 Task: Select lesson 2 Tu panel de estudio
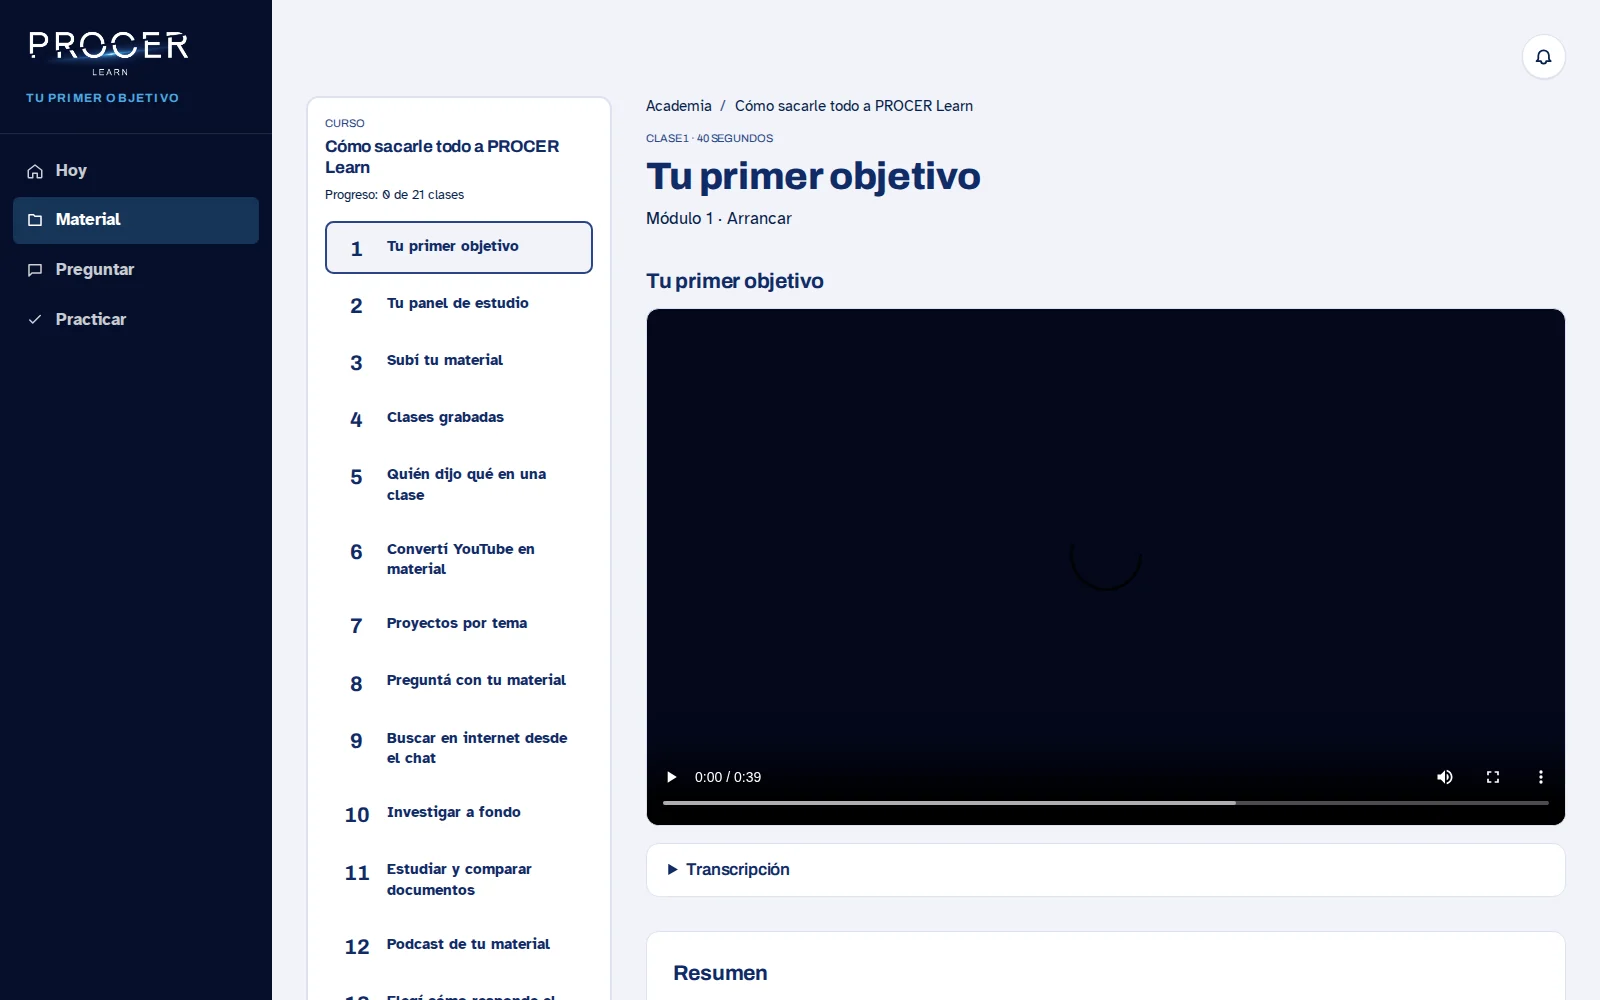(x=459, y=304)
